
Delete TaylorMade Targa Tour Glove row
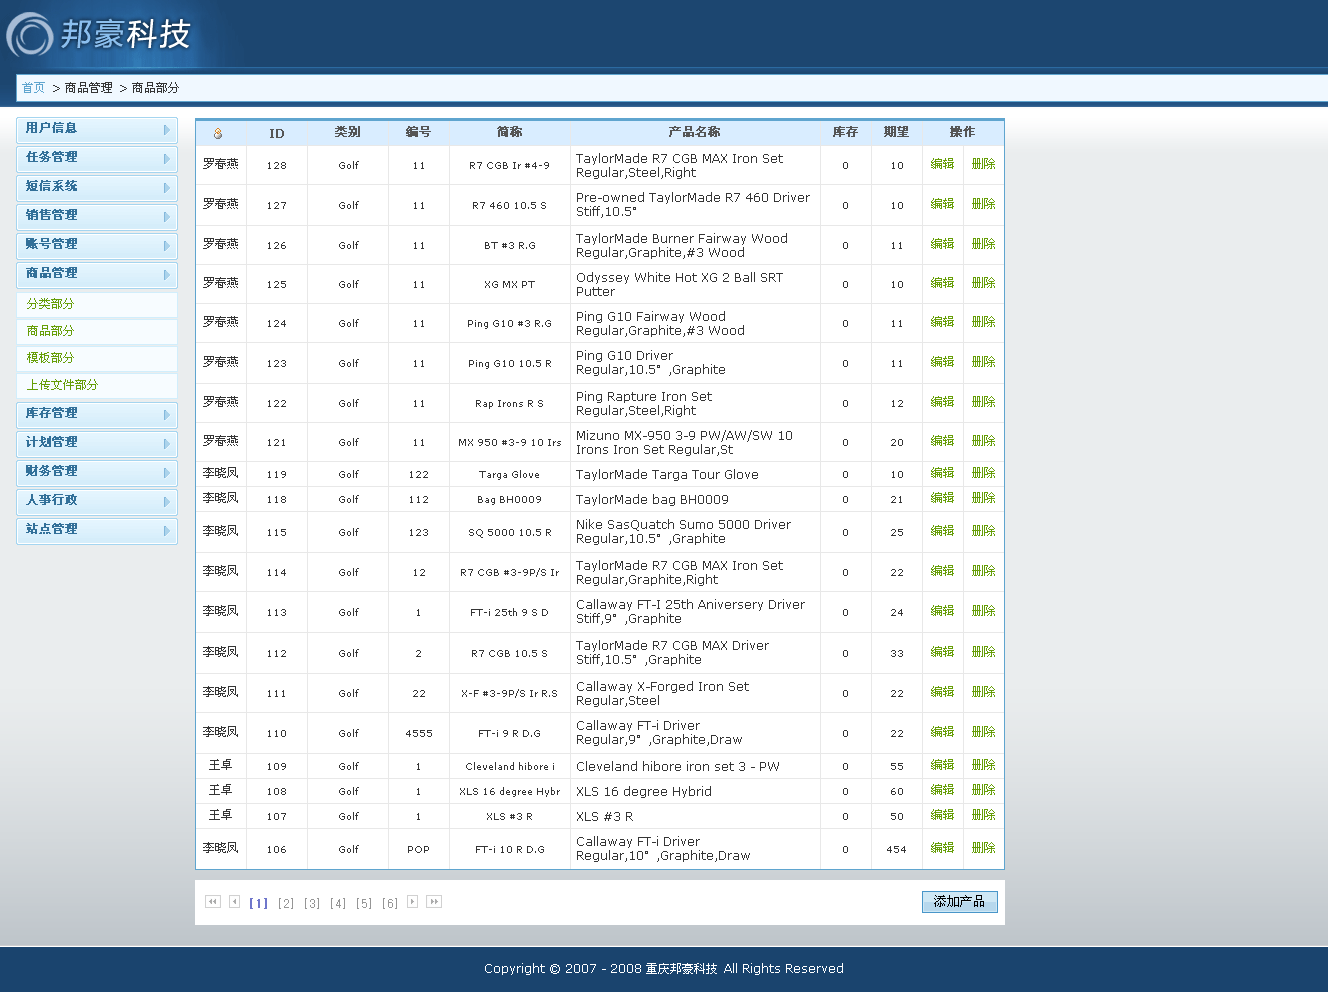point(983,473)
